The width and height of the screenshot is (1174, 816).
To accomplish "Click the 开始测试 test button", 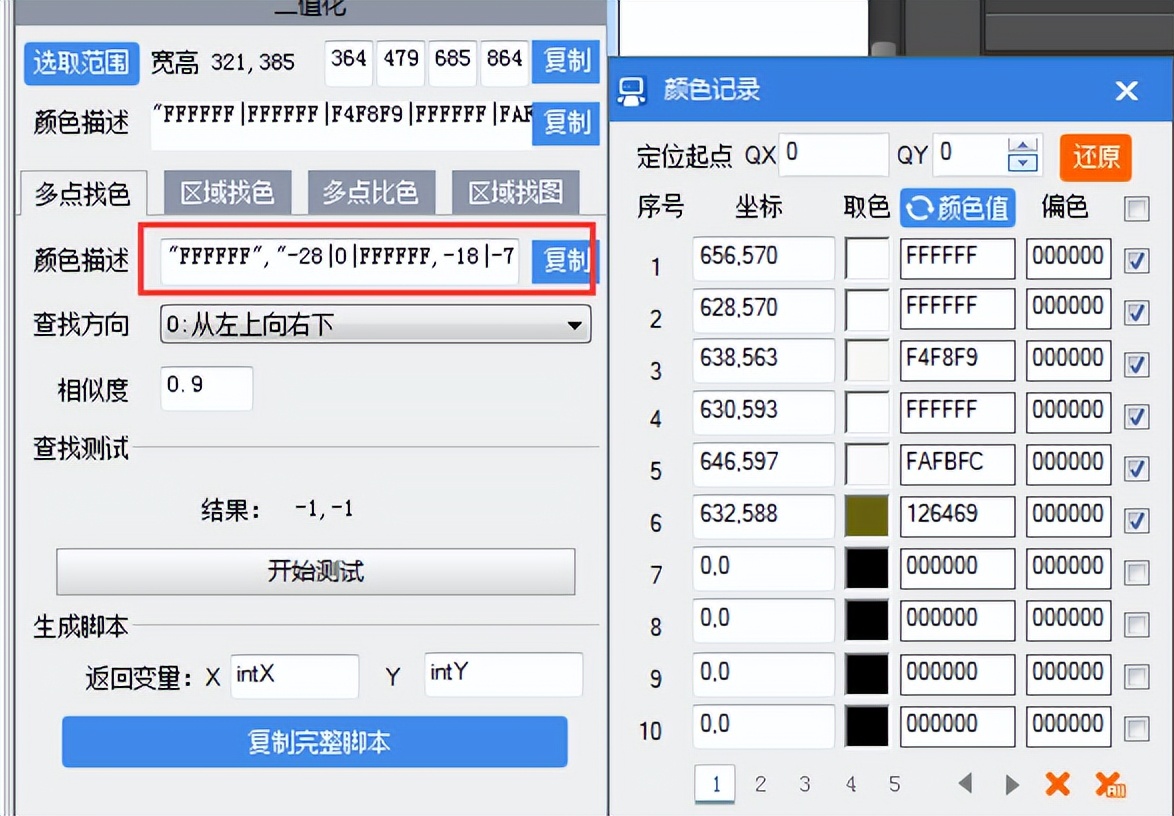I will pyautogui.click(x=316, y=572).
